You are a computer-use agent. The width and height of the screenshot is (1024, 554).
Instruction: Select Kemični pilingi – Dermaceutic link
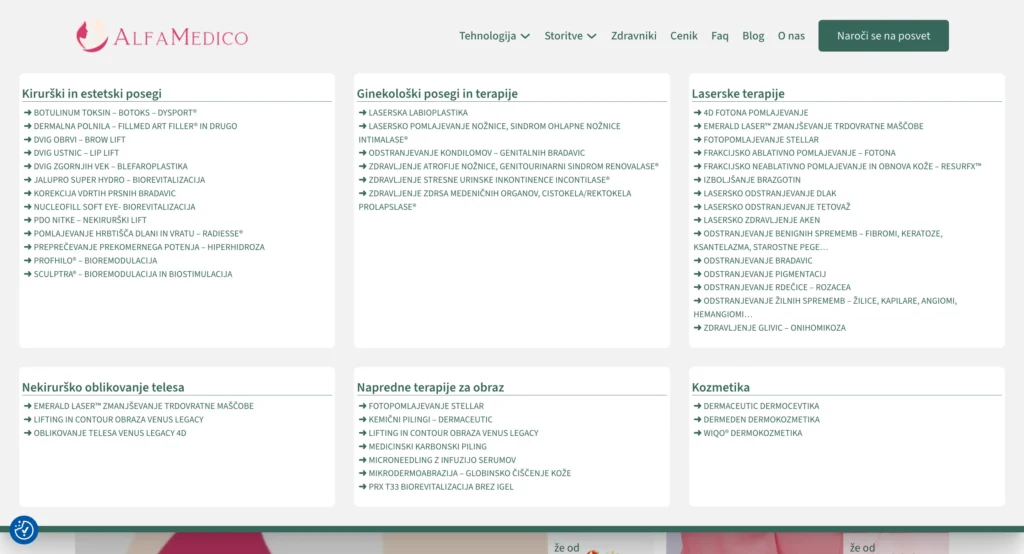click(x=430, y=420)
